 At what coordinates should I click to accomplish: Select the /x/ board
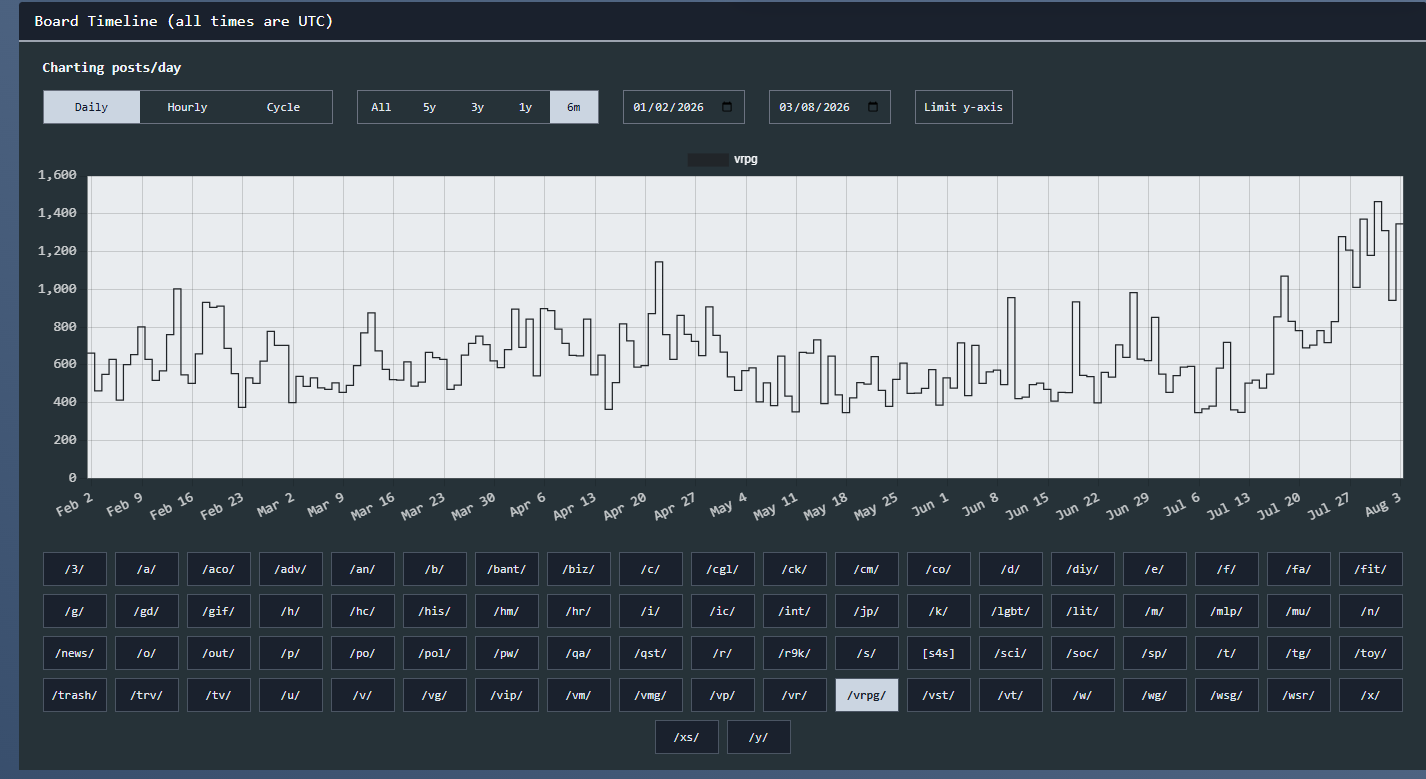coord(1371,695)
